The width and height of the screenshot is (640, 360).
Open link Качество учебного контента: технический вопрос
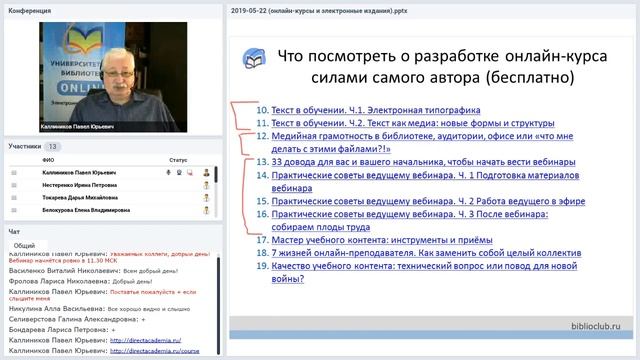click(424, 272)
